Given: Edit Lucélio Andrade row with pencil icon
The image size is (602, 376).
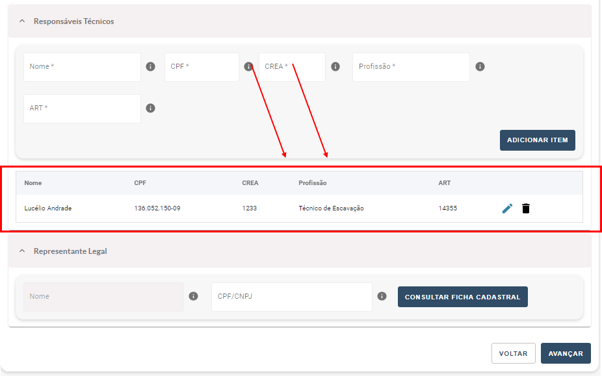Looking at the screenshot, I should pyautogui.click(x=507, y=208).
